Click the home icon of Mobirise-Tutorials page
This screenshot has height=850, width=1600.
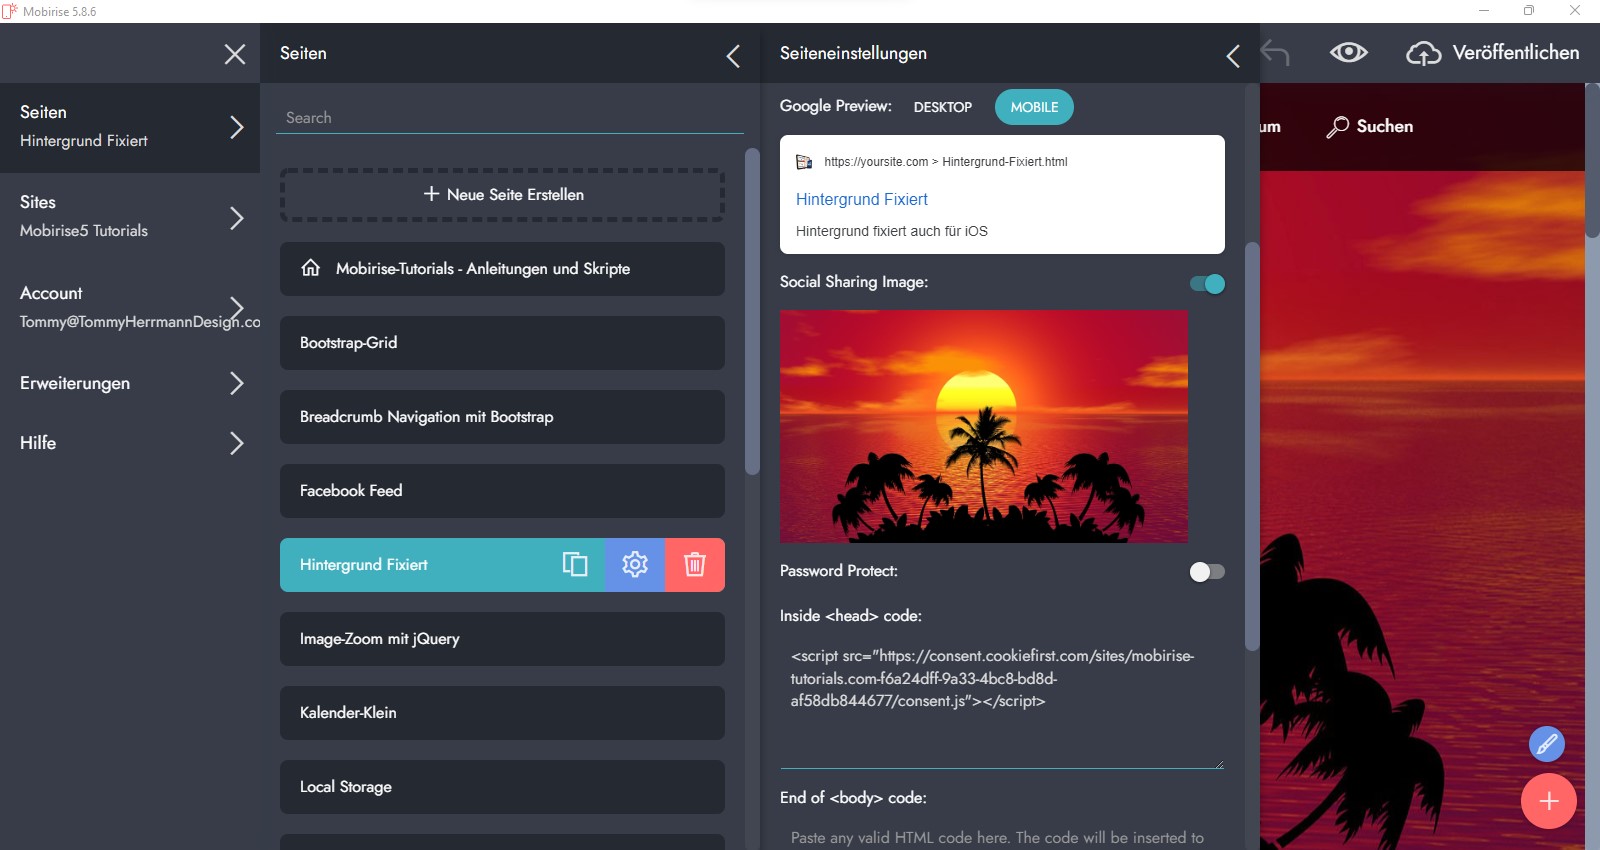[311, 268]
